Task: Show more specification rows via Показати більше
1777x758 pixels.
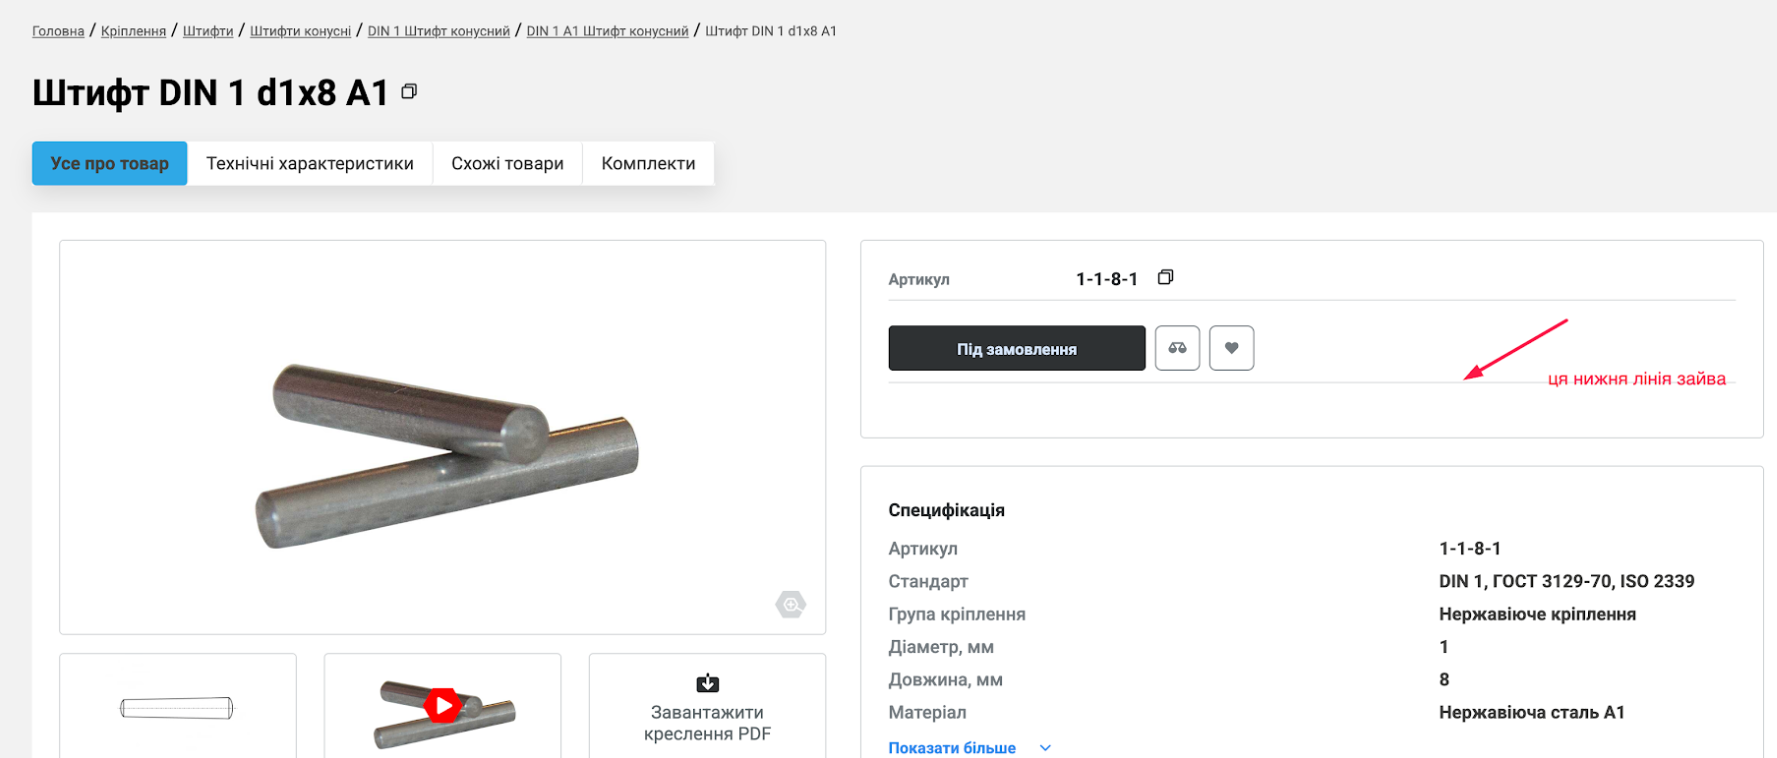Action: [x=951, y=748]
